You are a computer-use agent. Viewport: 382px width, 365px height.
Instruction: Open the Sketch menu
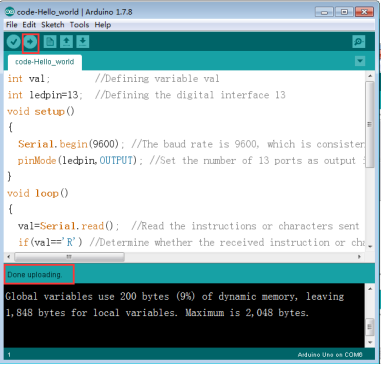(x=53, y=25)
